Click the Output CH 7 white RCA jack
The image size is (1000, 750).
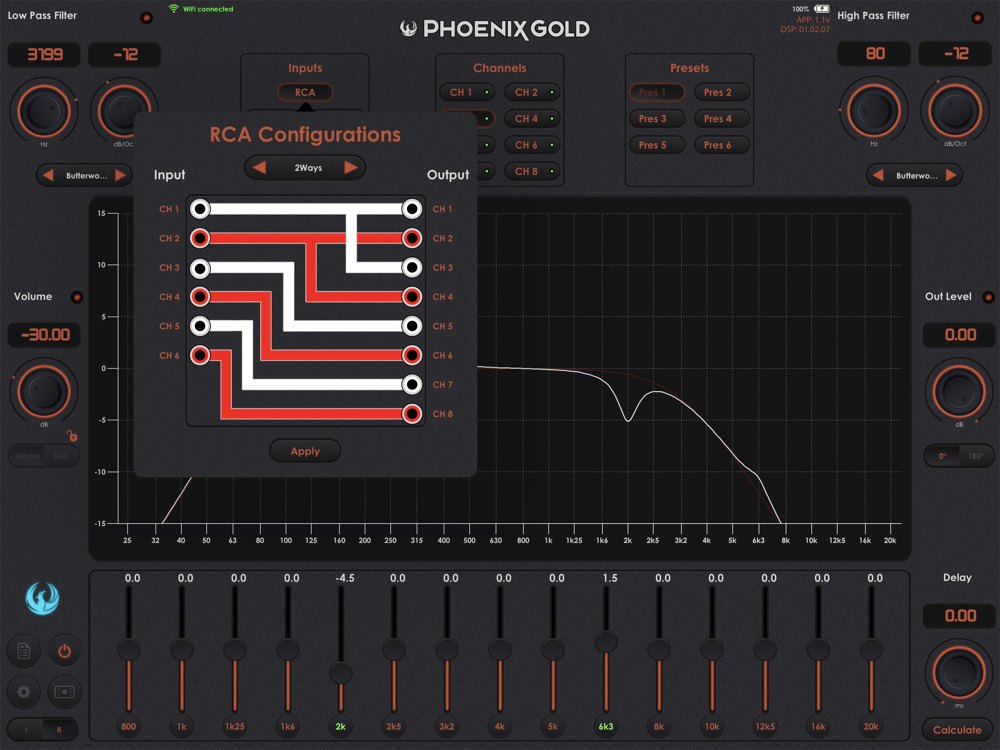click(412, 385)
